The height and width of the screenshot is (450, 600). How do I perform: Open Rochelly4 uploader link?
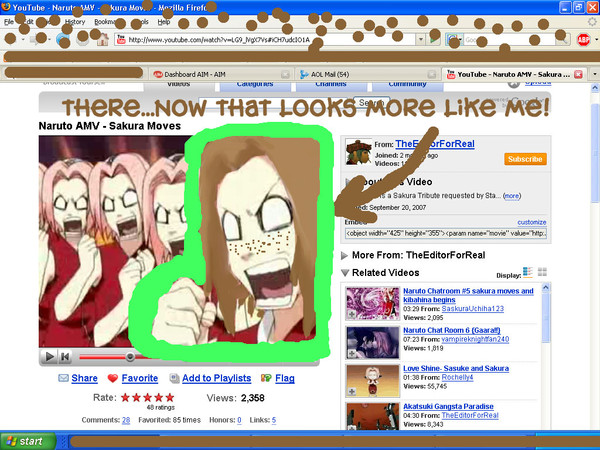tap(457, 378)
